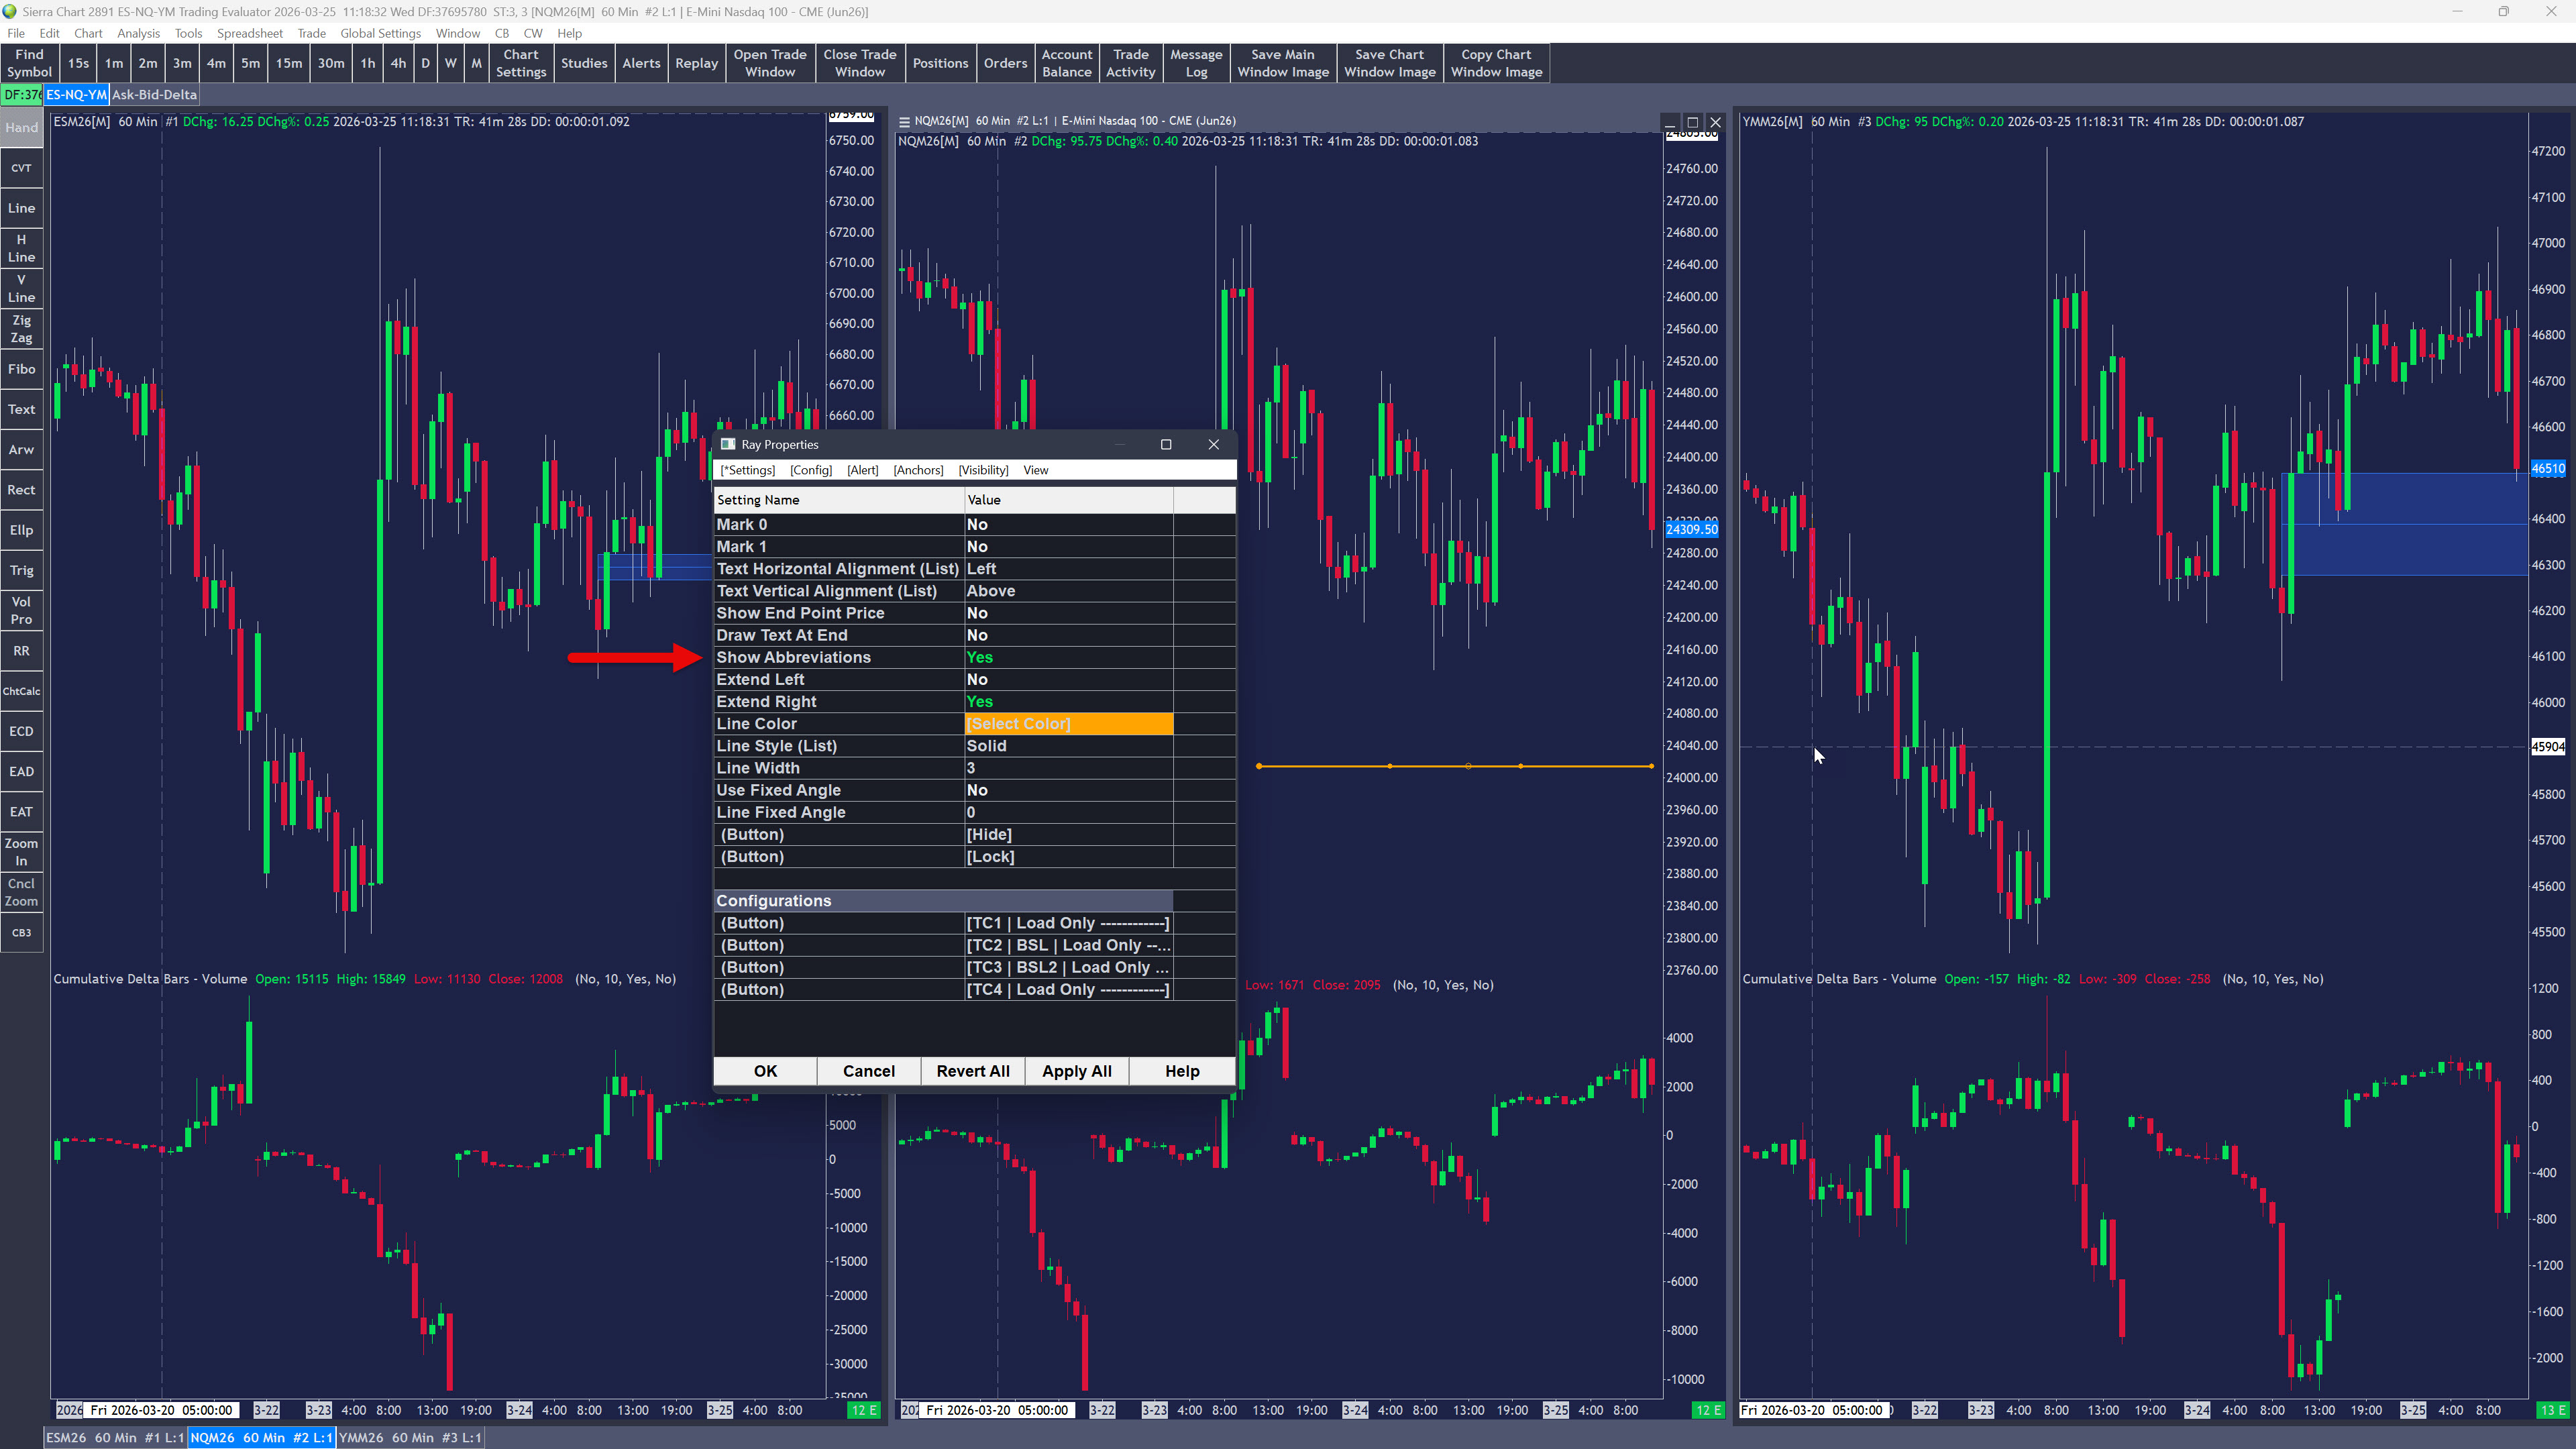Image resolution: width=2576 pixels, height=1449 pixels.
Task: Toggle Extend Right value
Action: point(1067,702)
